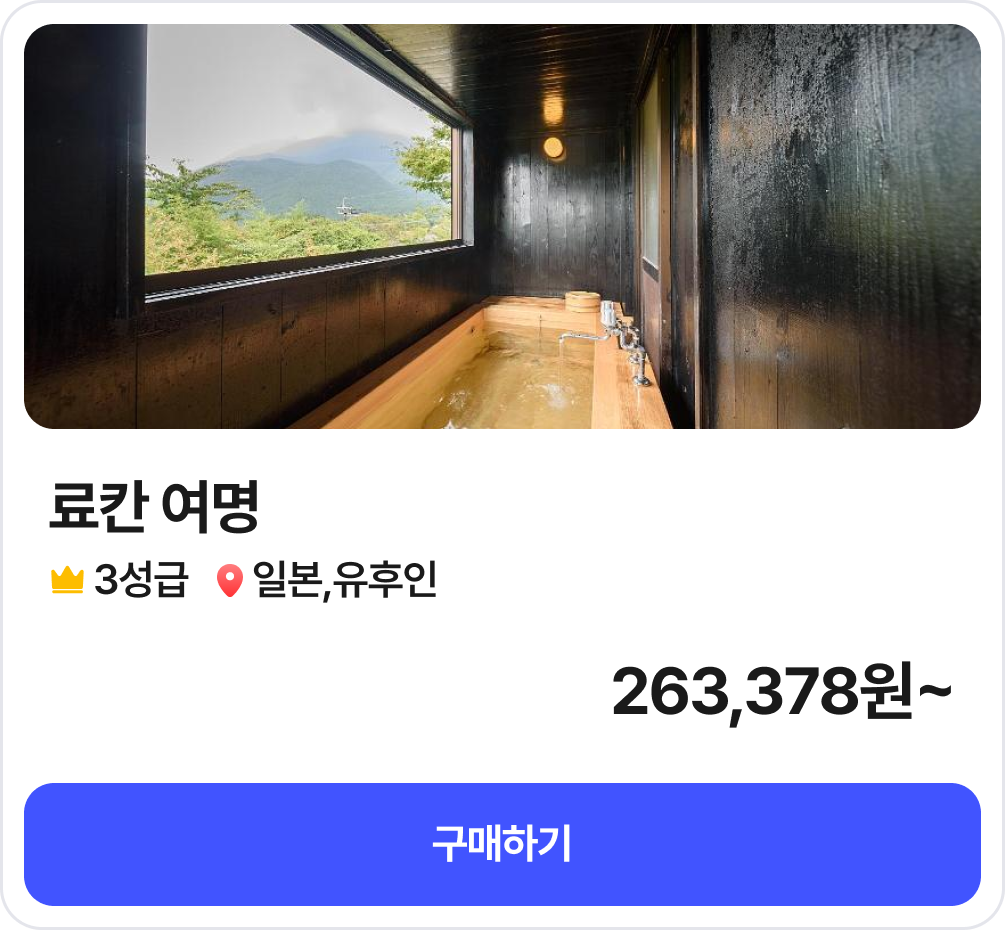Screen dimensions: 1005x930
Task: Select the 3성급 star rating label
Action: coord(141,579)
